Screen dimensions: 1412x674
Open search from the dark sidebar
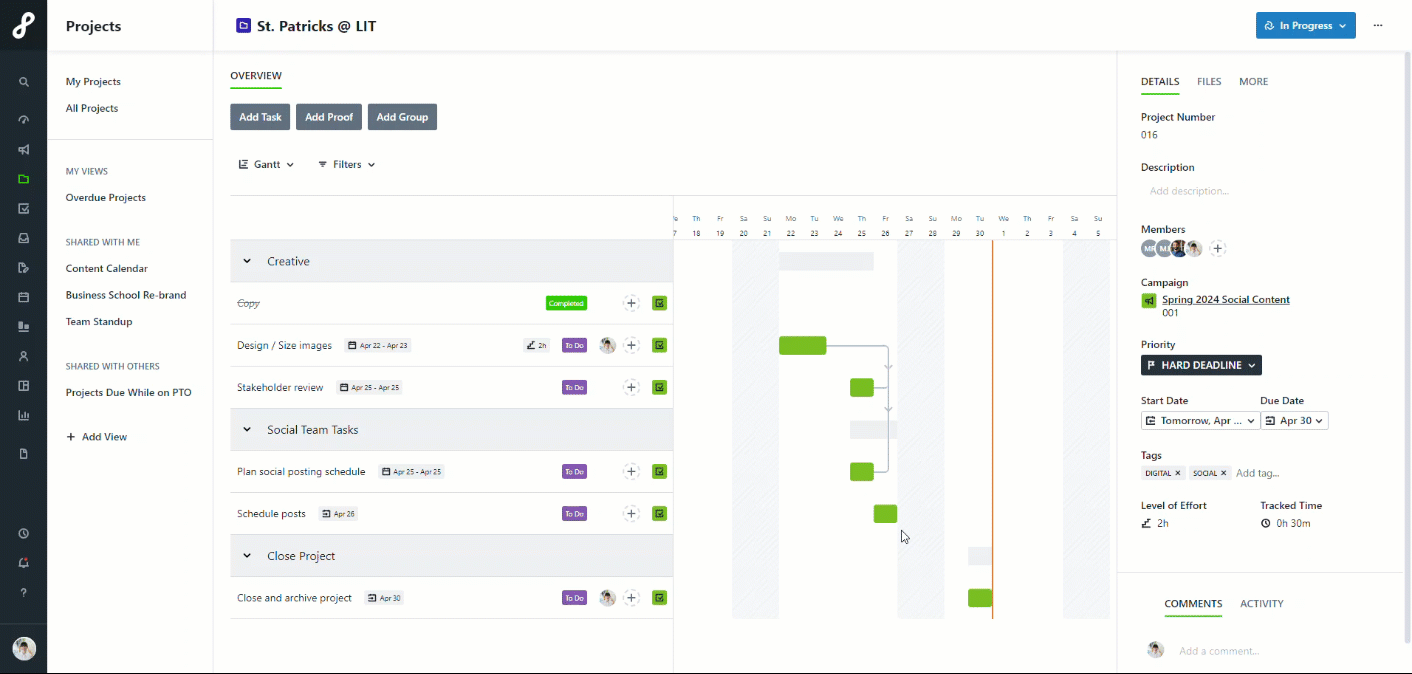[x=24, y=82]
